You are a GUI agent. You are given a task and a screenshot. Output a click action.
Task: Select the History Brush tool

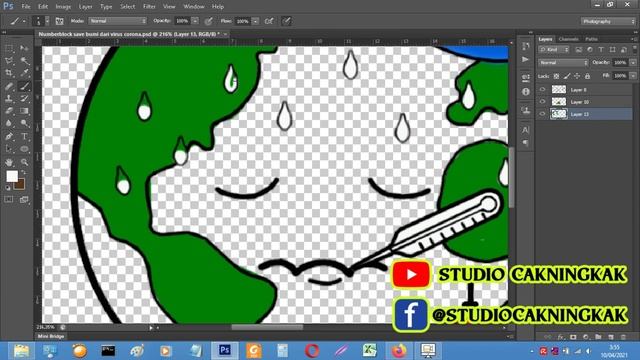coord(24,98)
